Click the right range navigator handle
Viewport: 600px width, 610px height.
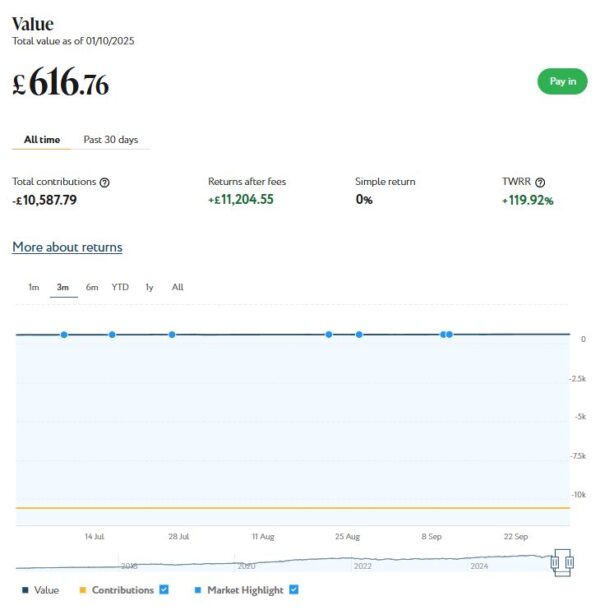point(569,563)
